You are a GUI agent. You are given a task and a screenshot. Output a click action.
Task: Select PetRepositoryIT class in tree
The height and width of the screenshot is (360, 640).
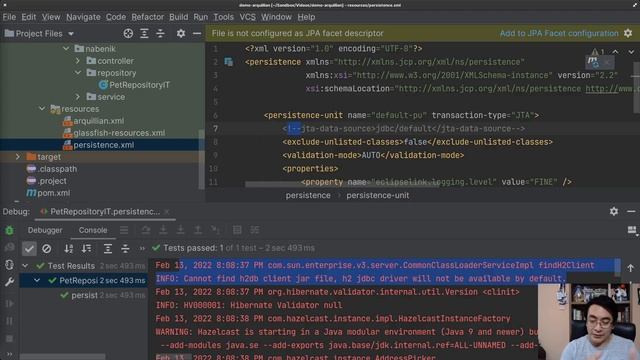(x=139, y=85)
